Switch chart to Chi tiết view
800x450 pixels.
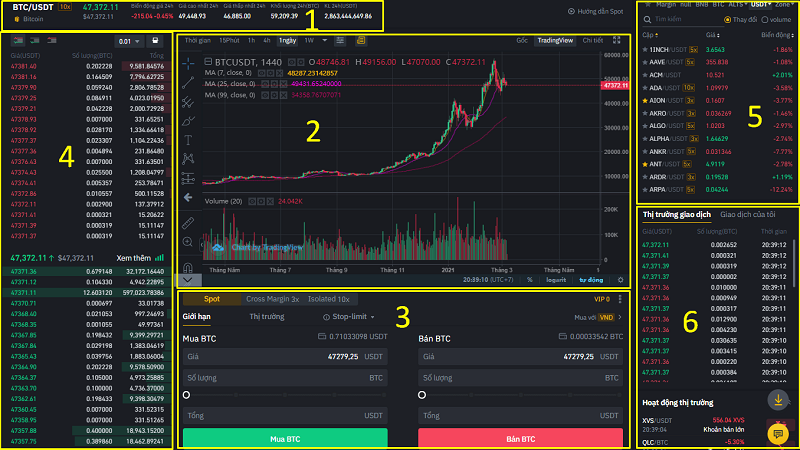click(592, 40)
